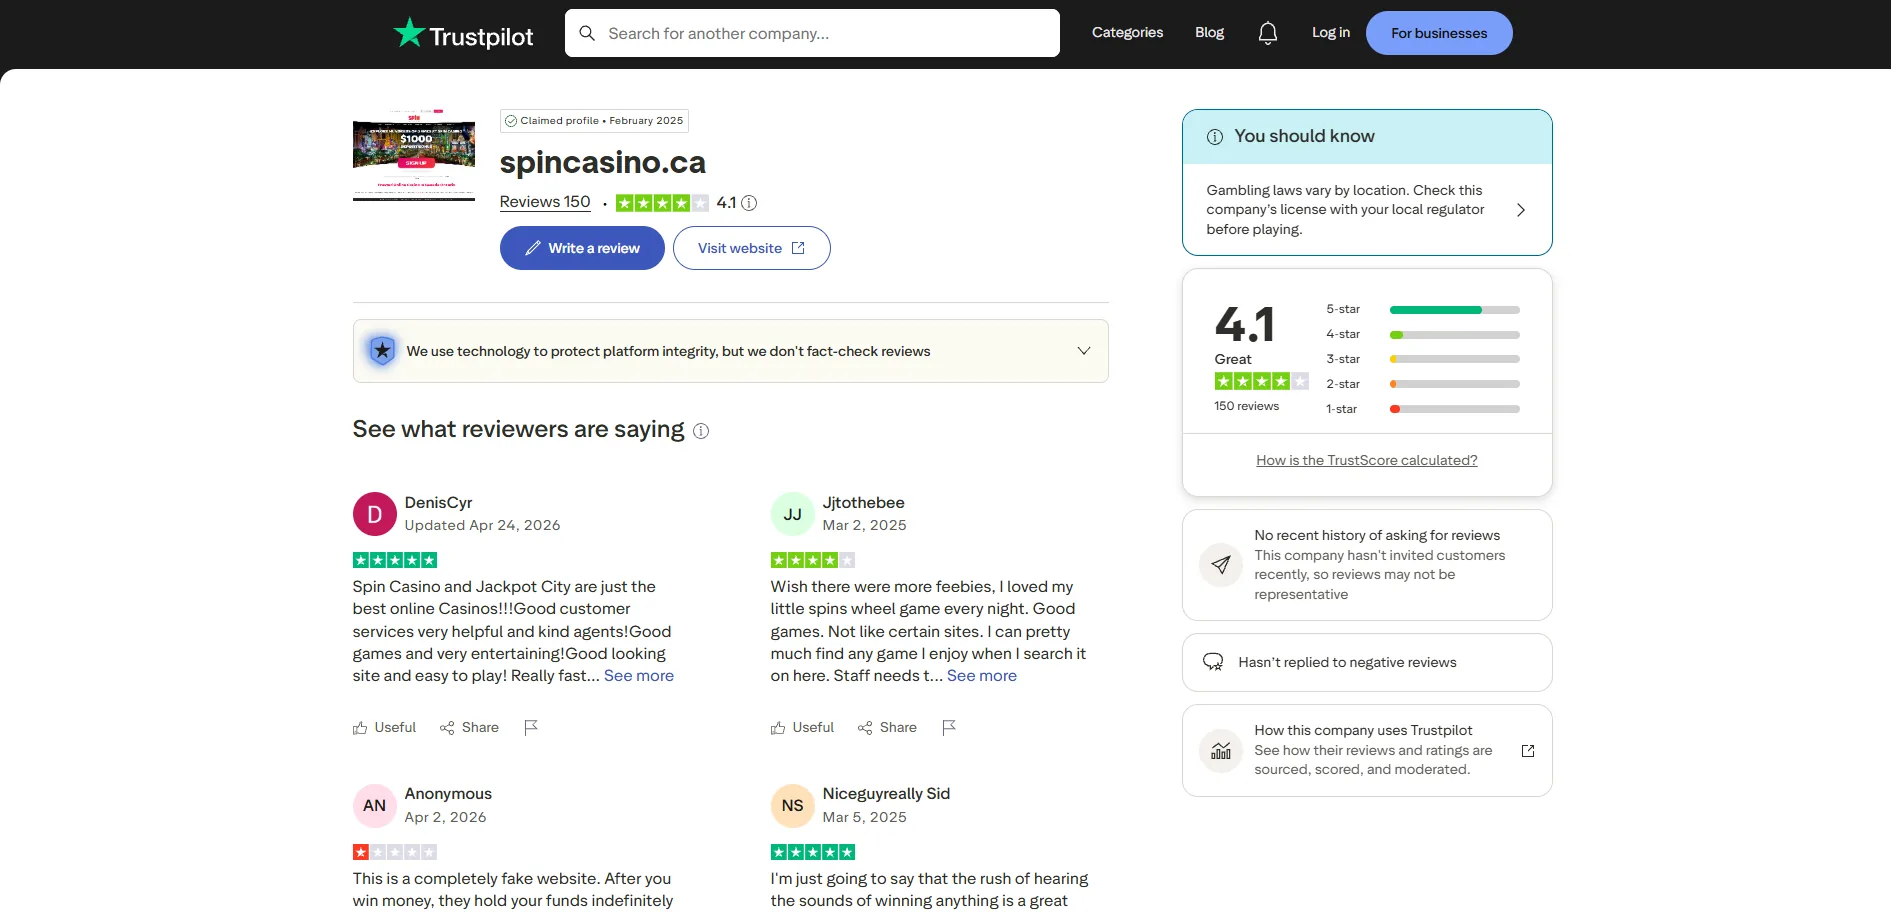Filter by 2-star reviews

(1423, 384)
